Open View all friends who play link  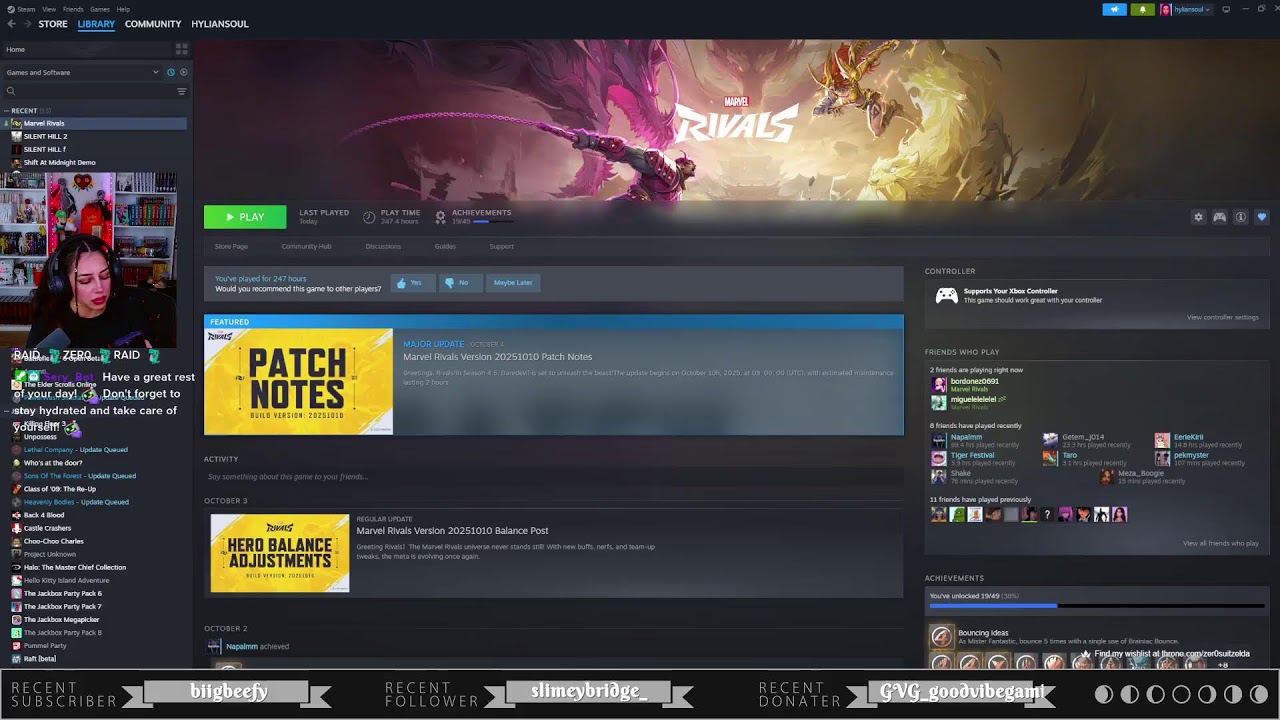click(x=1220, y=543)
